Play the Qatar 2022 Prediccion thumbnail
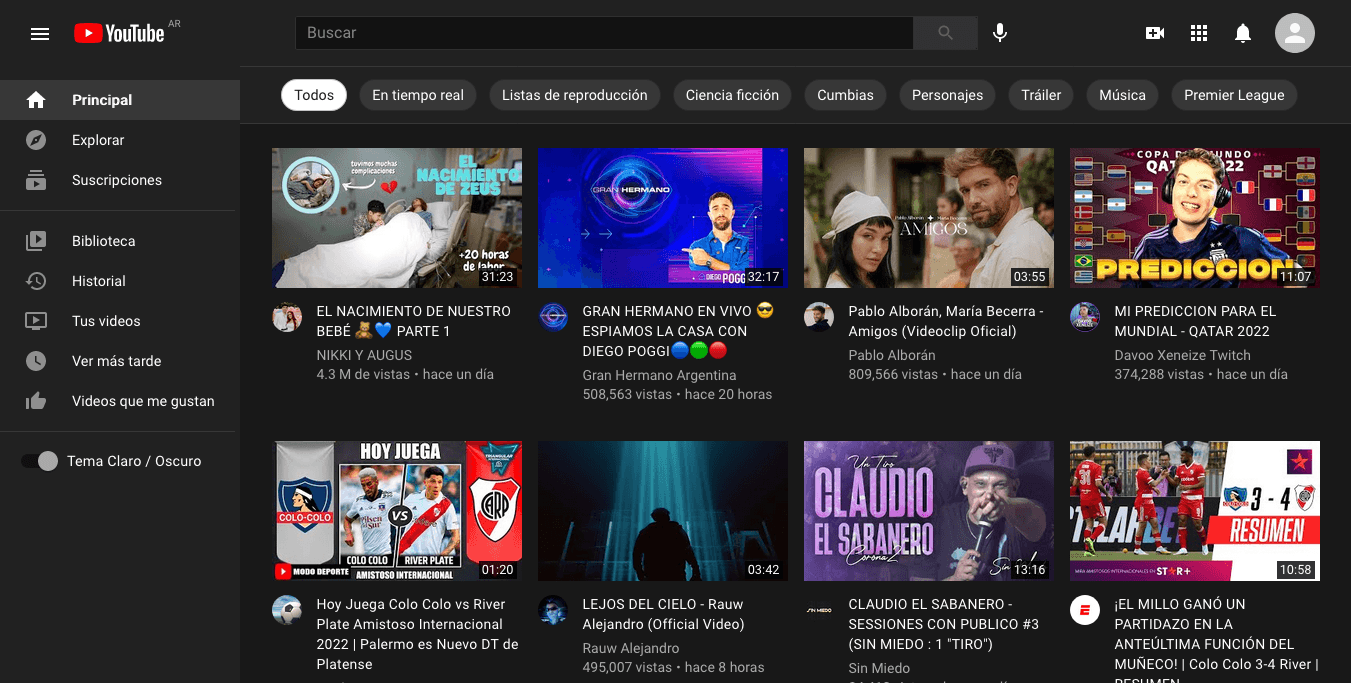 pyautogui.click(x=1195, y=218)
